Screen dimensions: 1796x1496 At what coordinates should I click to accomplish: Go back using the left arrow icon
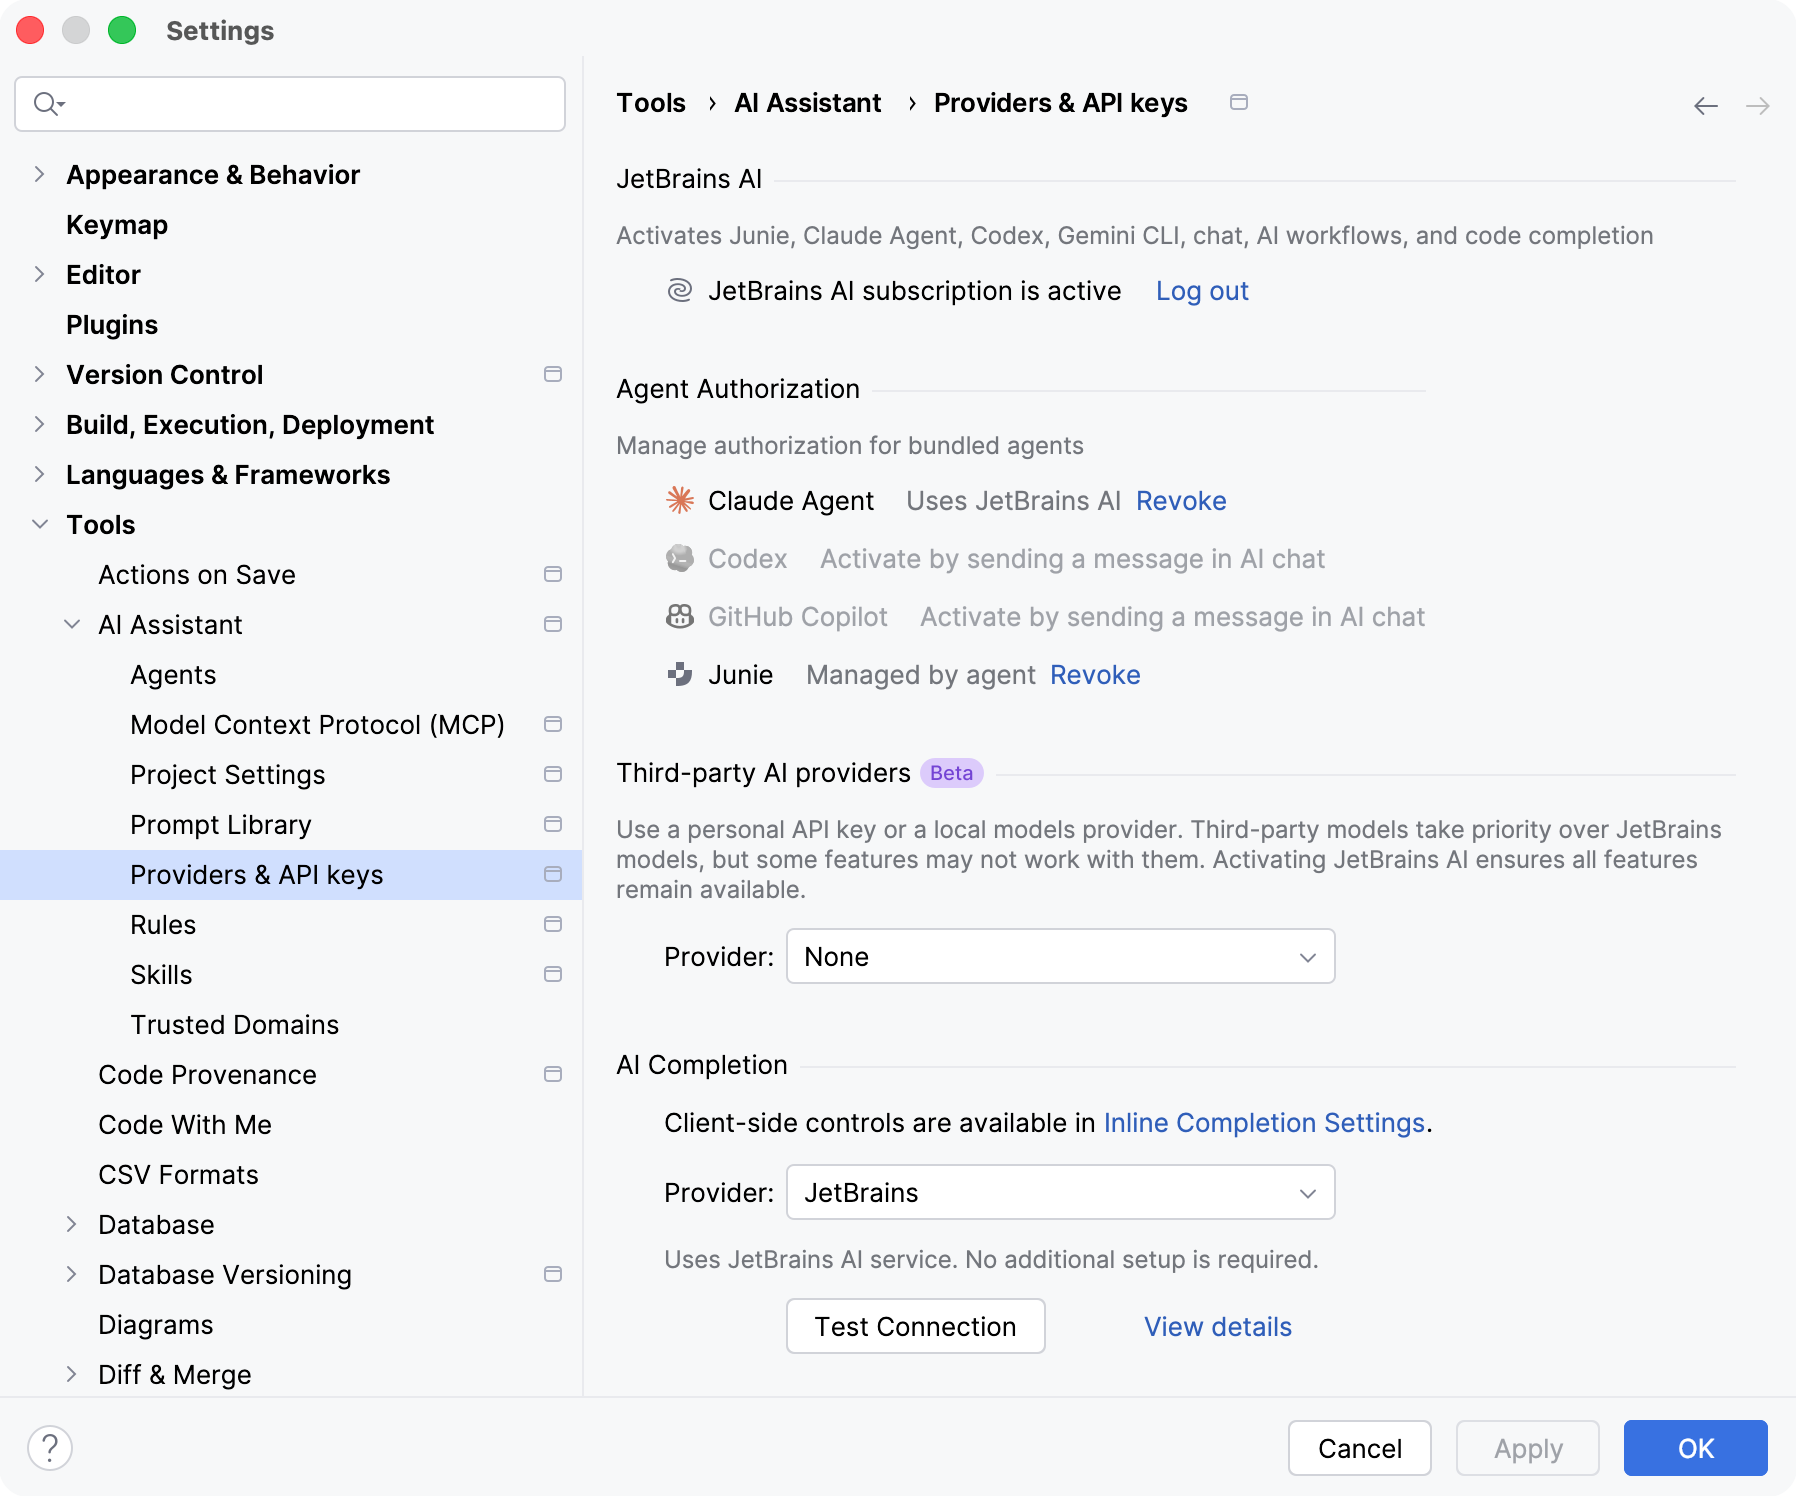(x=1706, y=106)
